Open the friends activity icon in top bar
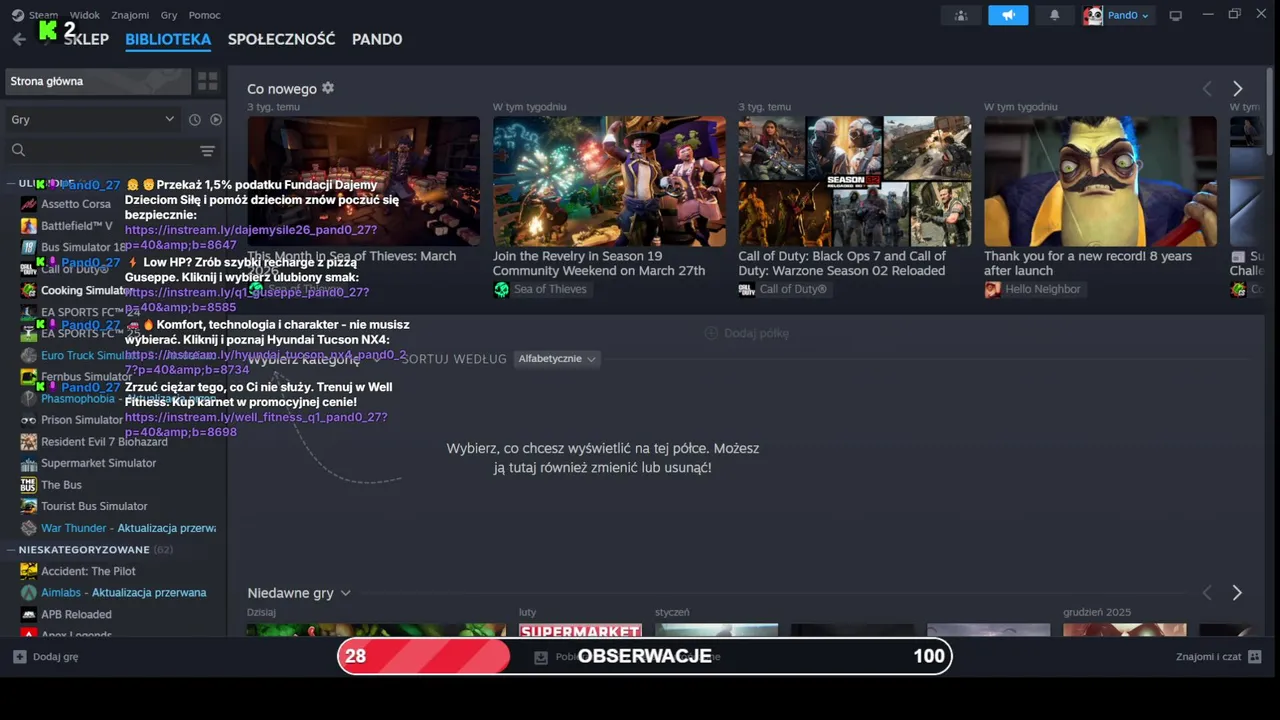Image resolution: width=1280 pixels, height=720 pixels. point(961,15)
